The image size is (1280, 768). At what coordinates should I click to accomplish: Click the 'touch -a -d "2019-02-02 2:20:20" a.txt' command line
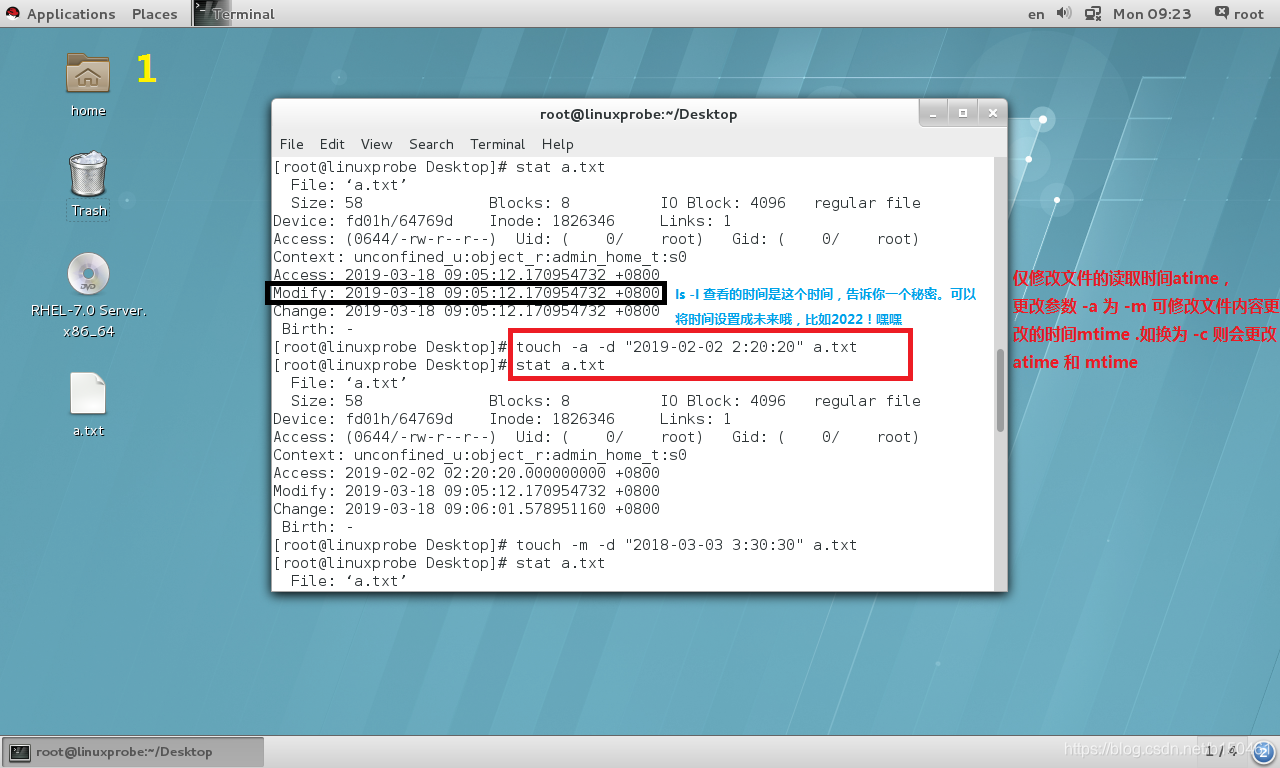point(686,347)
